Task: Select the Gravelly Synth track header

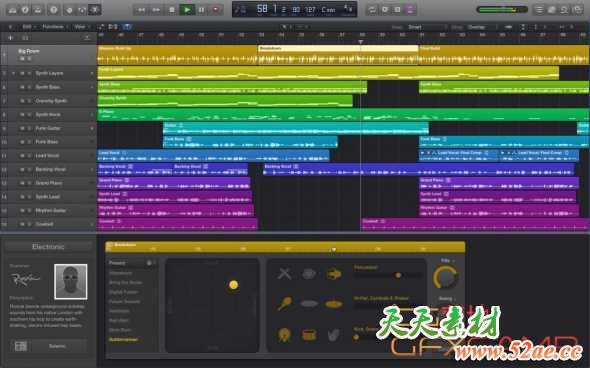Action: (x=49, y=101)
